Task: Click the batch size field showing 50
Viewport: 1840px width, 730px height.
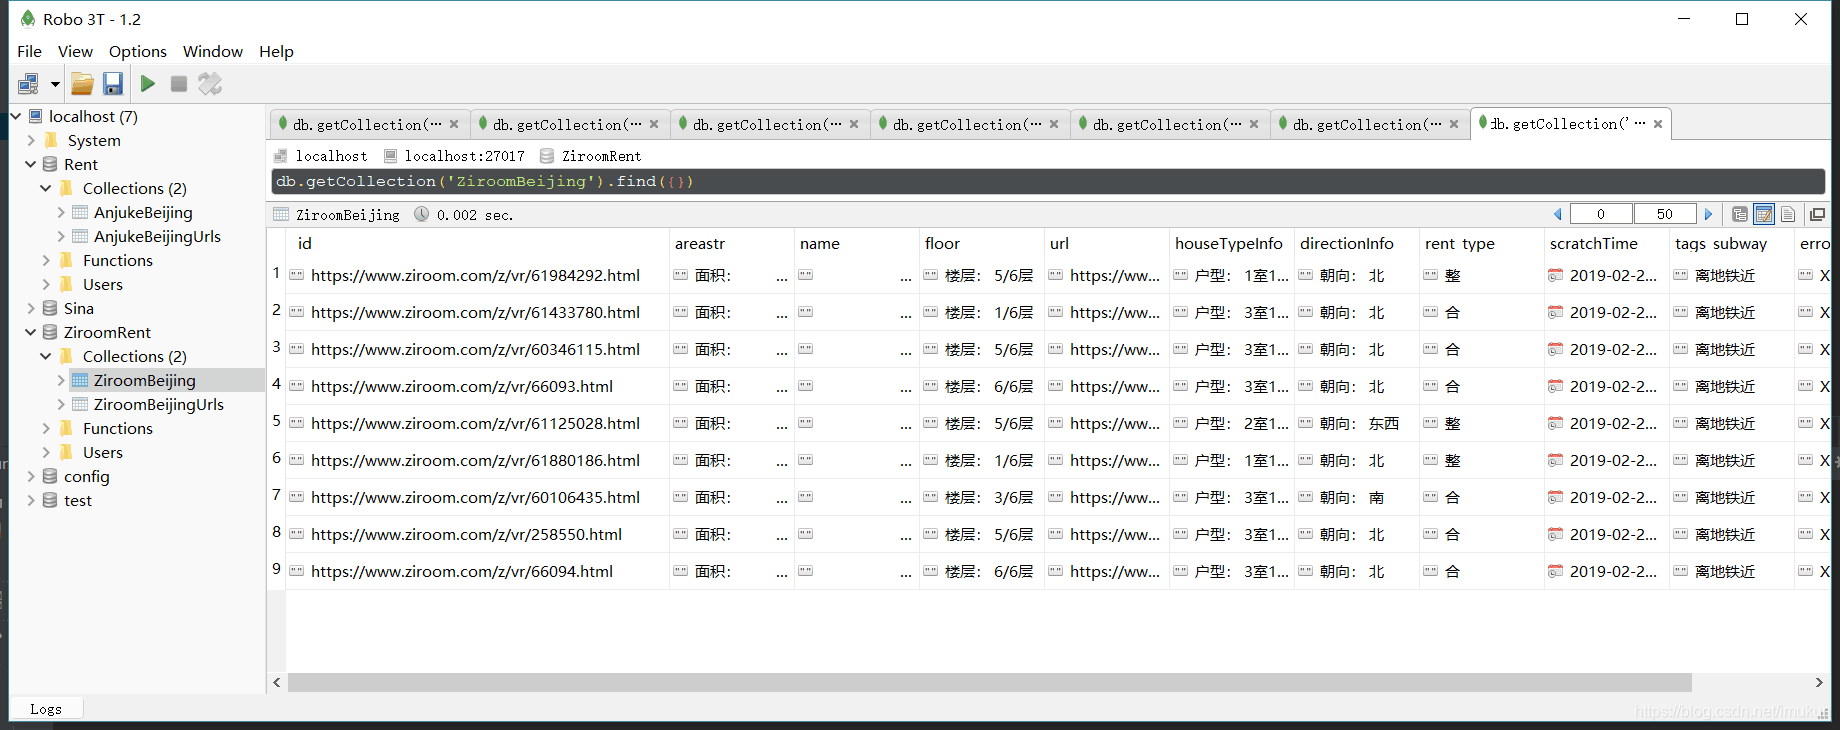Action: click(x=1665, y=214)
